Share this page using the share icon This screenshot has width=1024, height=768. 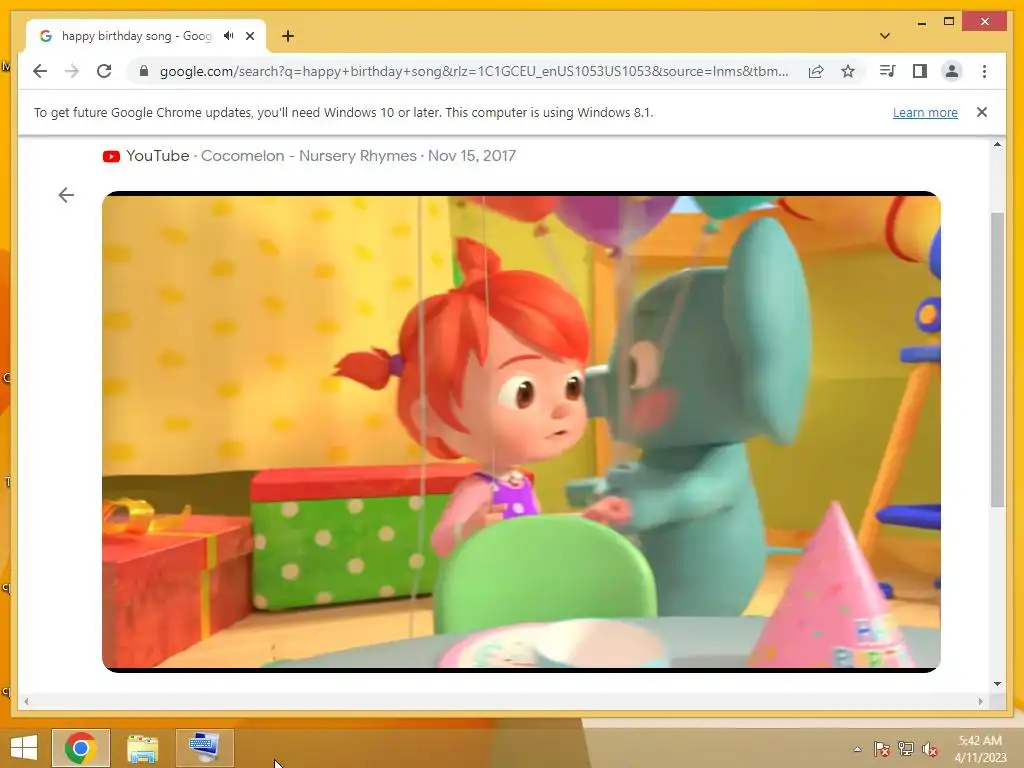click(x=816, y=71)
